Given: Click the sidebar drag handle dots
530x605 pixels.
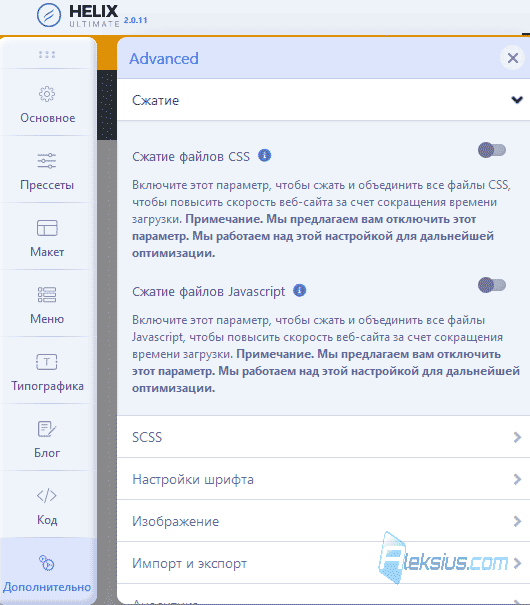Looking at the screenshot, I should [47, 54].
